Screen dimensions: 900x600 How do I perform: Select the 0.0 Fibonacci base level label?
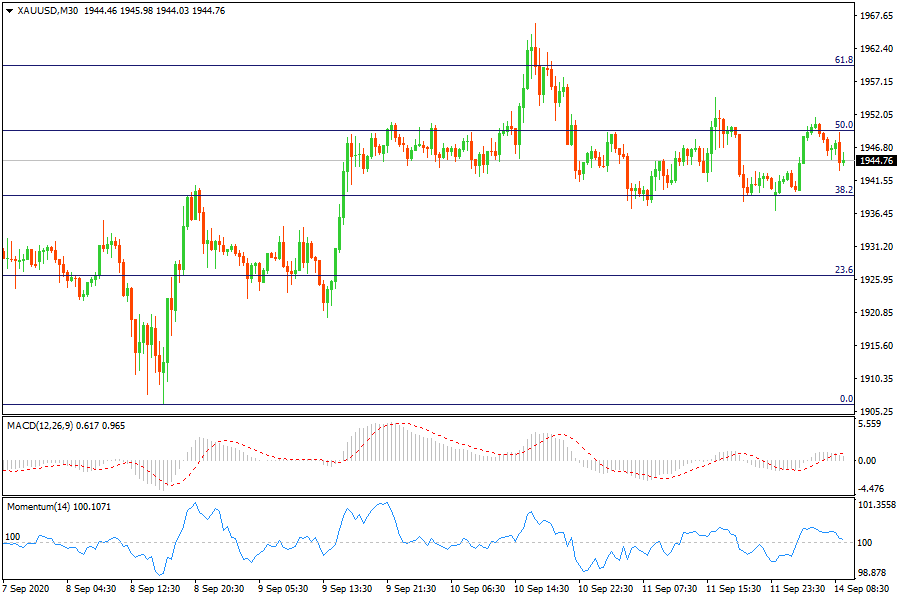(x=846, y=399)
